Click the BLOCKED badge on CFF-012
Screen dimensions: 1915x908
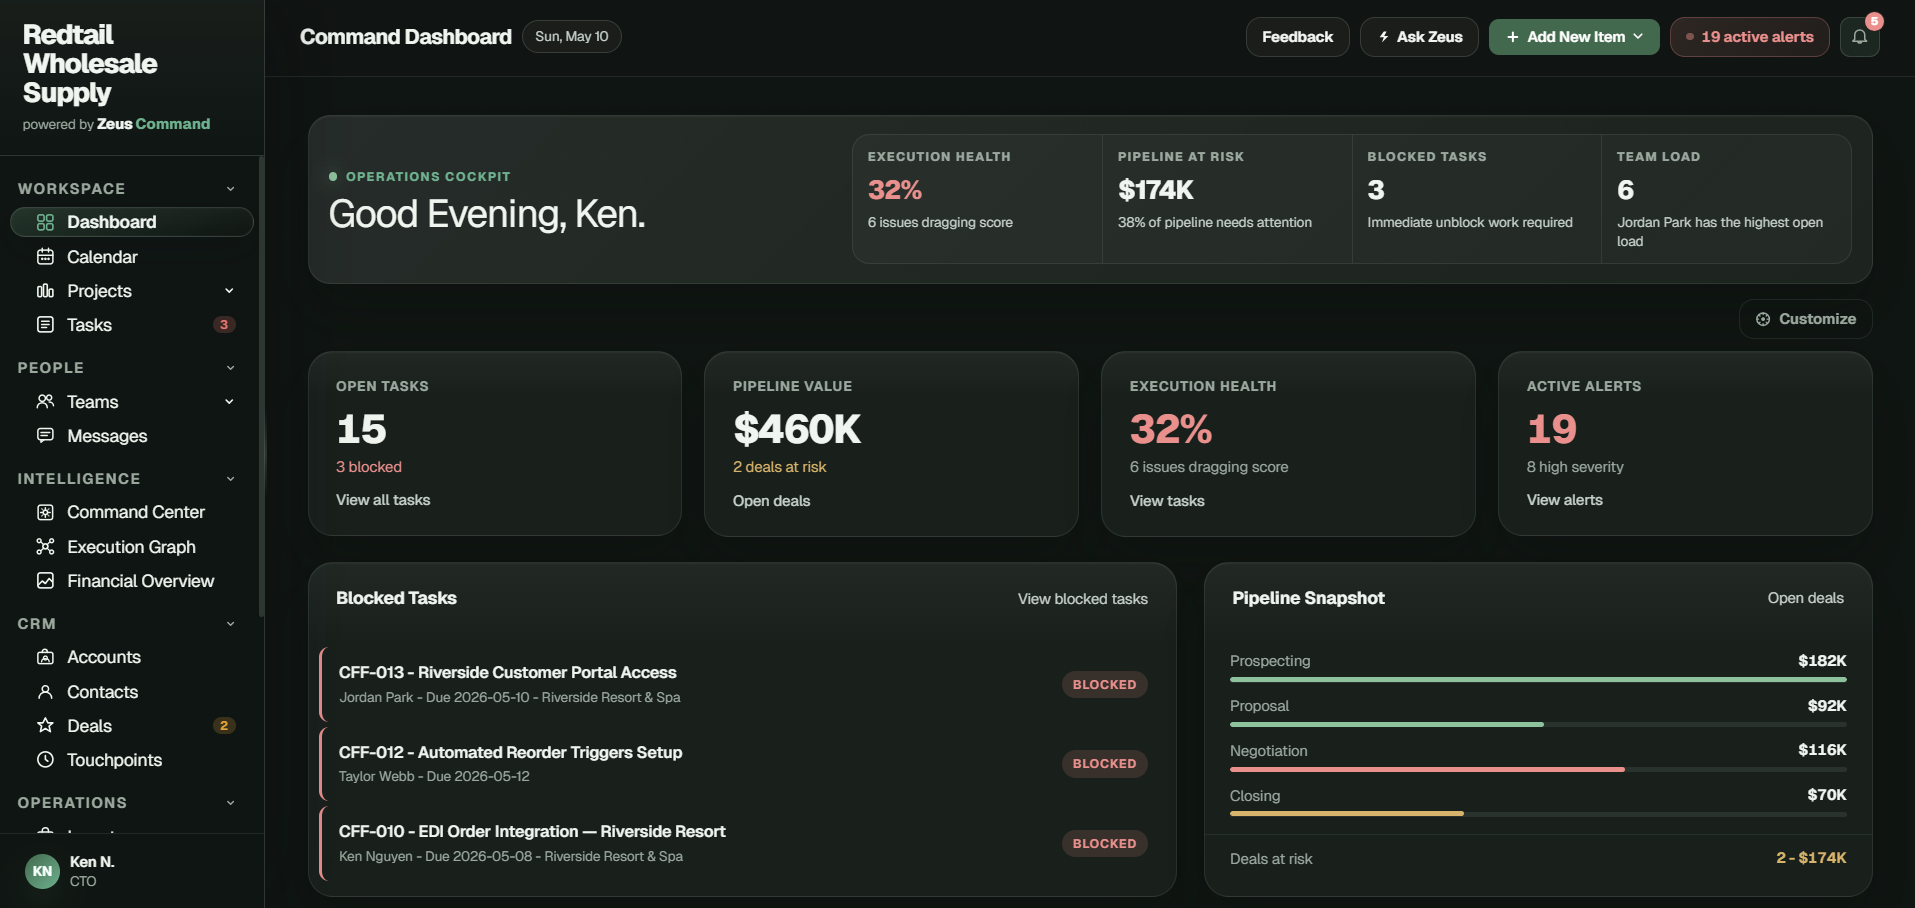[1104, 764]
